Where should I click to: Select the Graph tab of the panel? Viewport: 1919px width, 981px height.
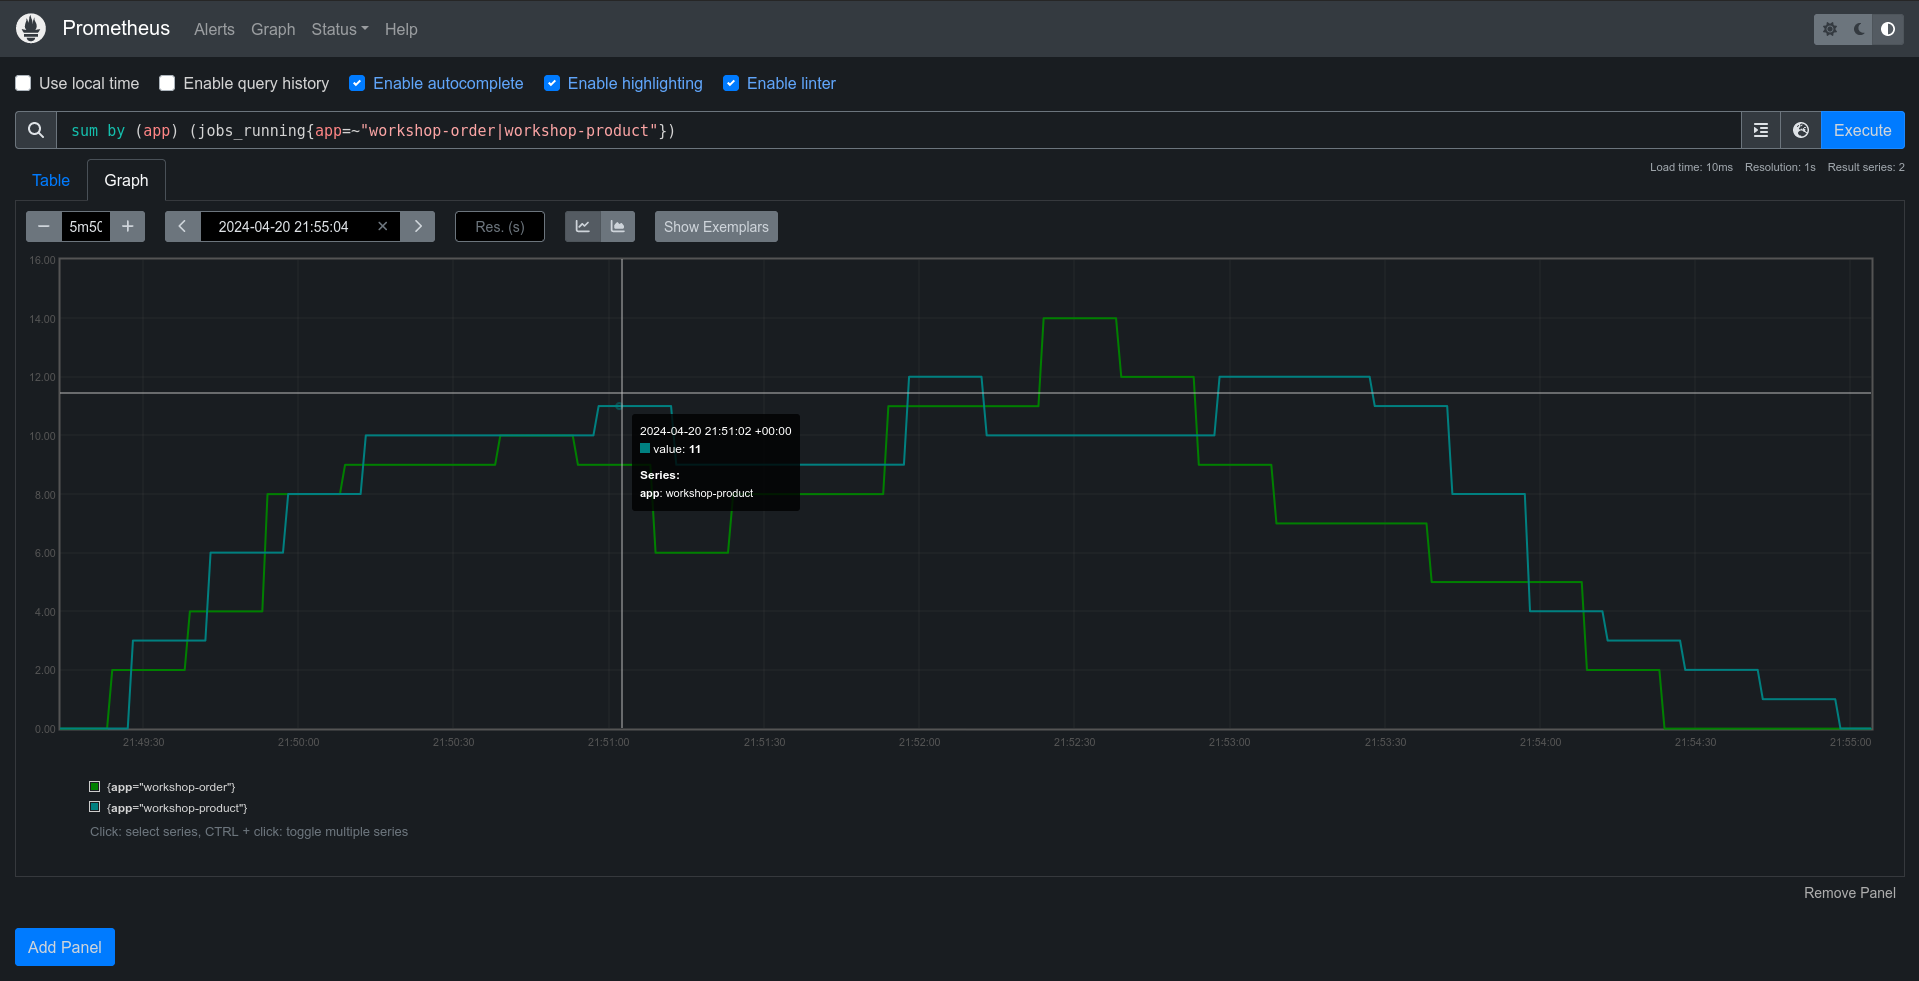coord(126,180)
